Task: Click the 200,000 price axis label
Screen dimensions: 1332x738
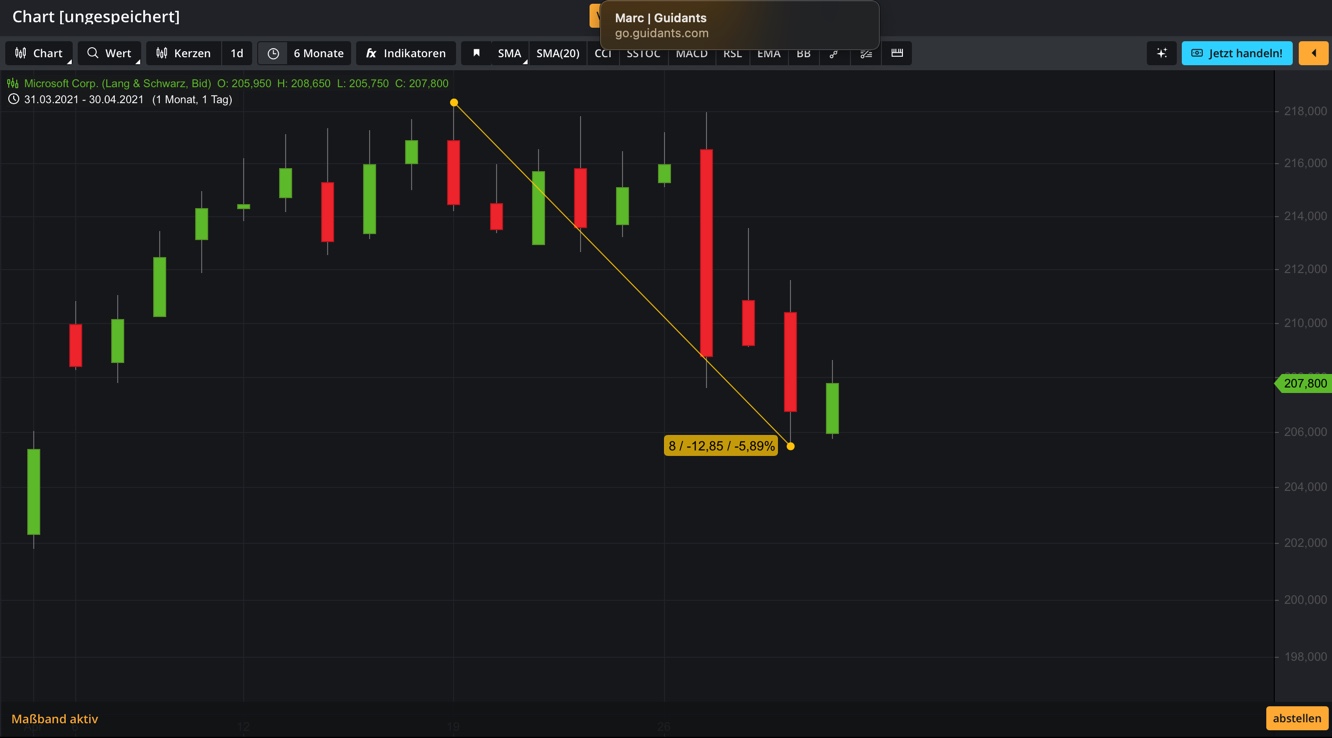Action: (x=1305, y=600)
